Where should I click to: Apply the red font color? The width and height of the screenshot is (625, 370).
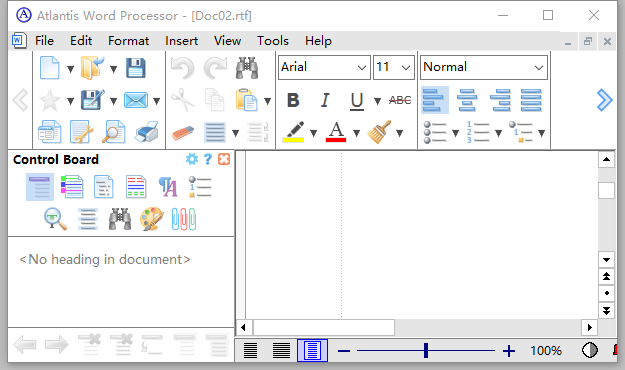(x=336, y=132)
